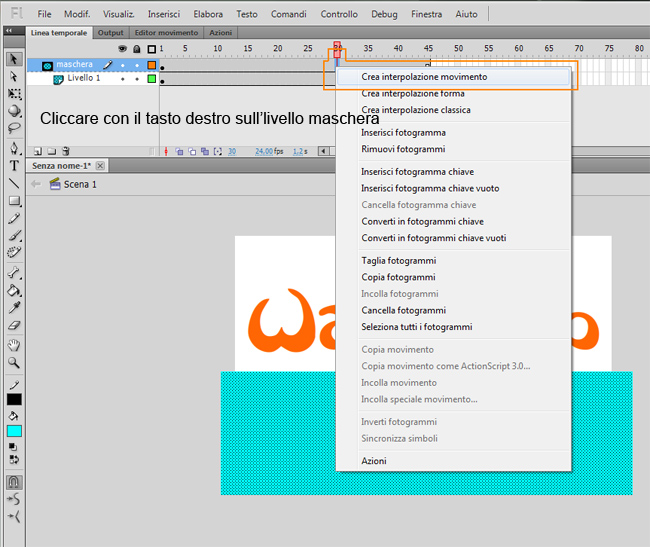Image resolution: width=650 pixels, height=547 pixels.
Task: Hide the maschera layer visibility dot
Action: [123, 65]
